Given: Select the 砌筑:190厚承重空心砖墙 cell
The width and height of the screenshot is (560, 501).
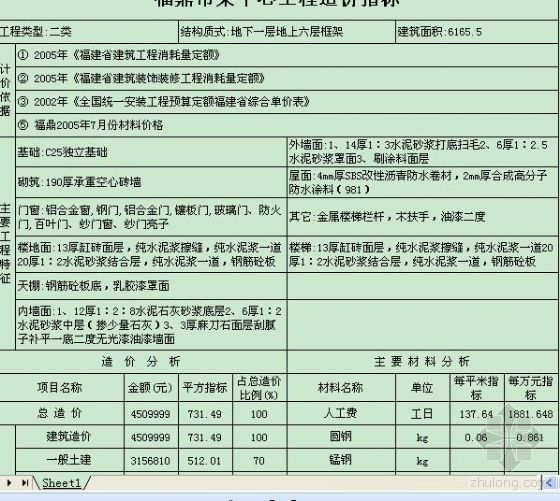Looking at the screenshot, I should coord(151,182).
